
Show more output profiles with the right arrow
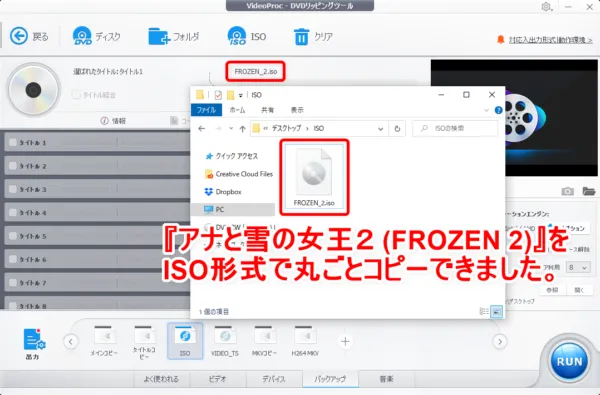click(500, 341)
